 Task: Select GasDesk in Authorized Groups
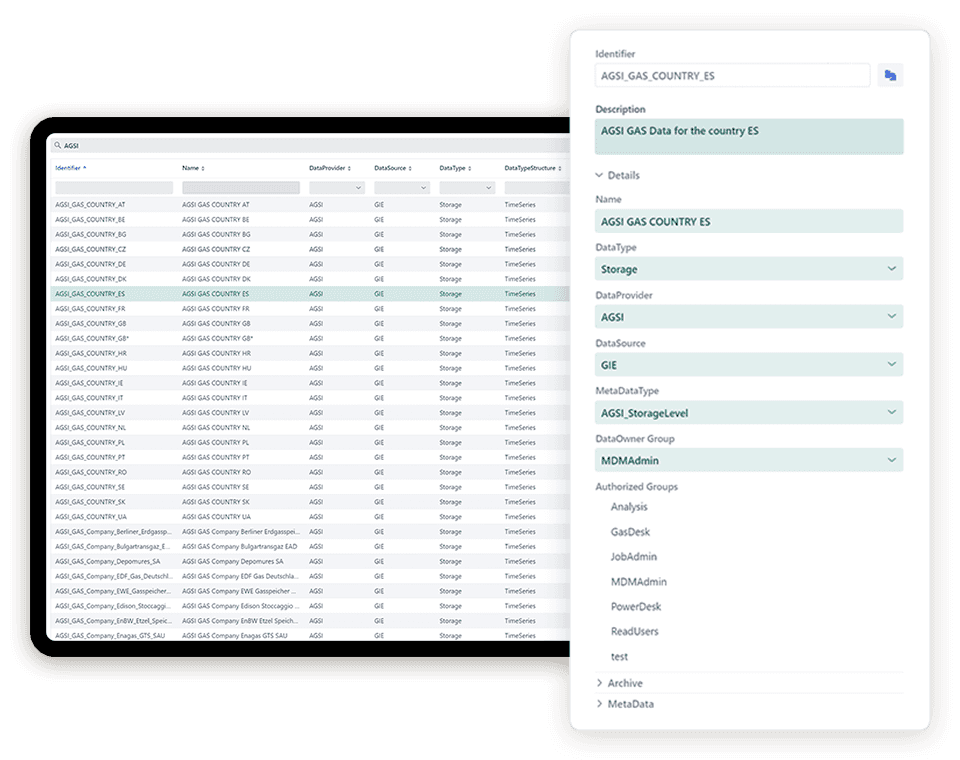pyautogui.click(x=630, y=532)
